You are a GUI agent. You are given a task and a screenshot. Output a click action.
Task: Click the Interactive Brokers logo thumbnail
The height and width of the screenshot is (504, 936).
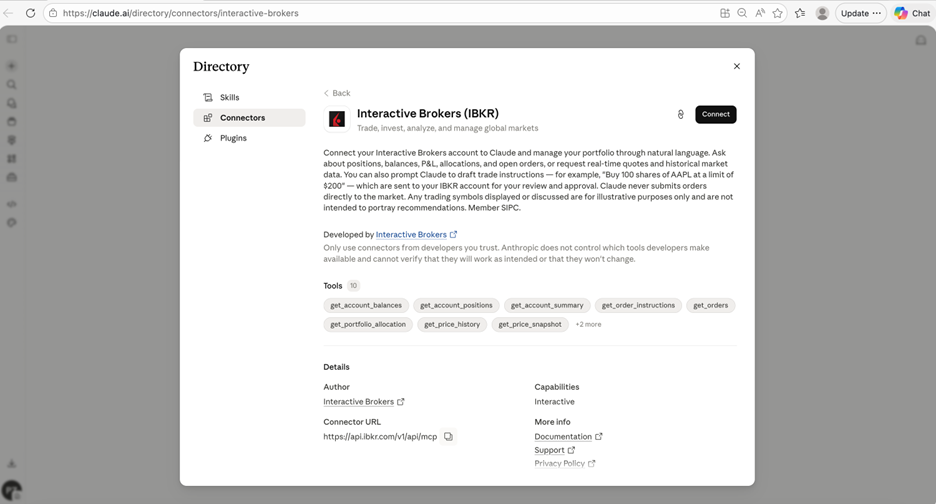(x=337, y=119)
